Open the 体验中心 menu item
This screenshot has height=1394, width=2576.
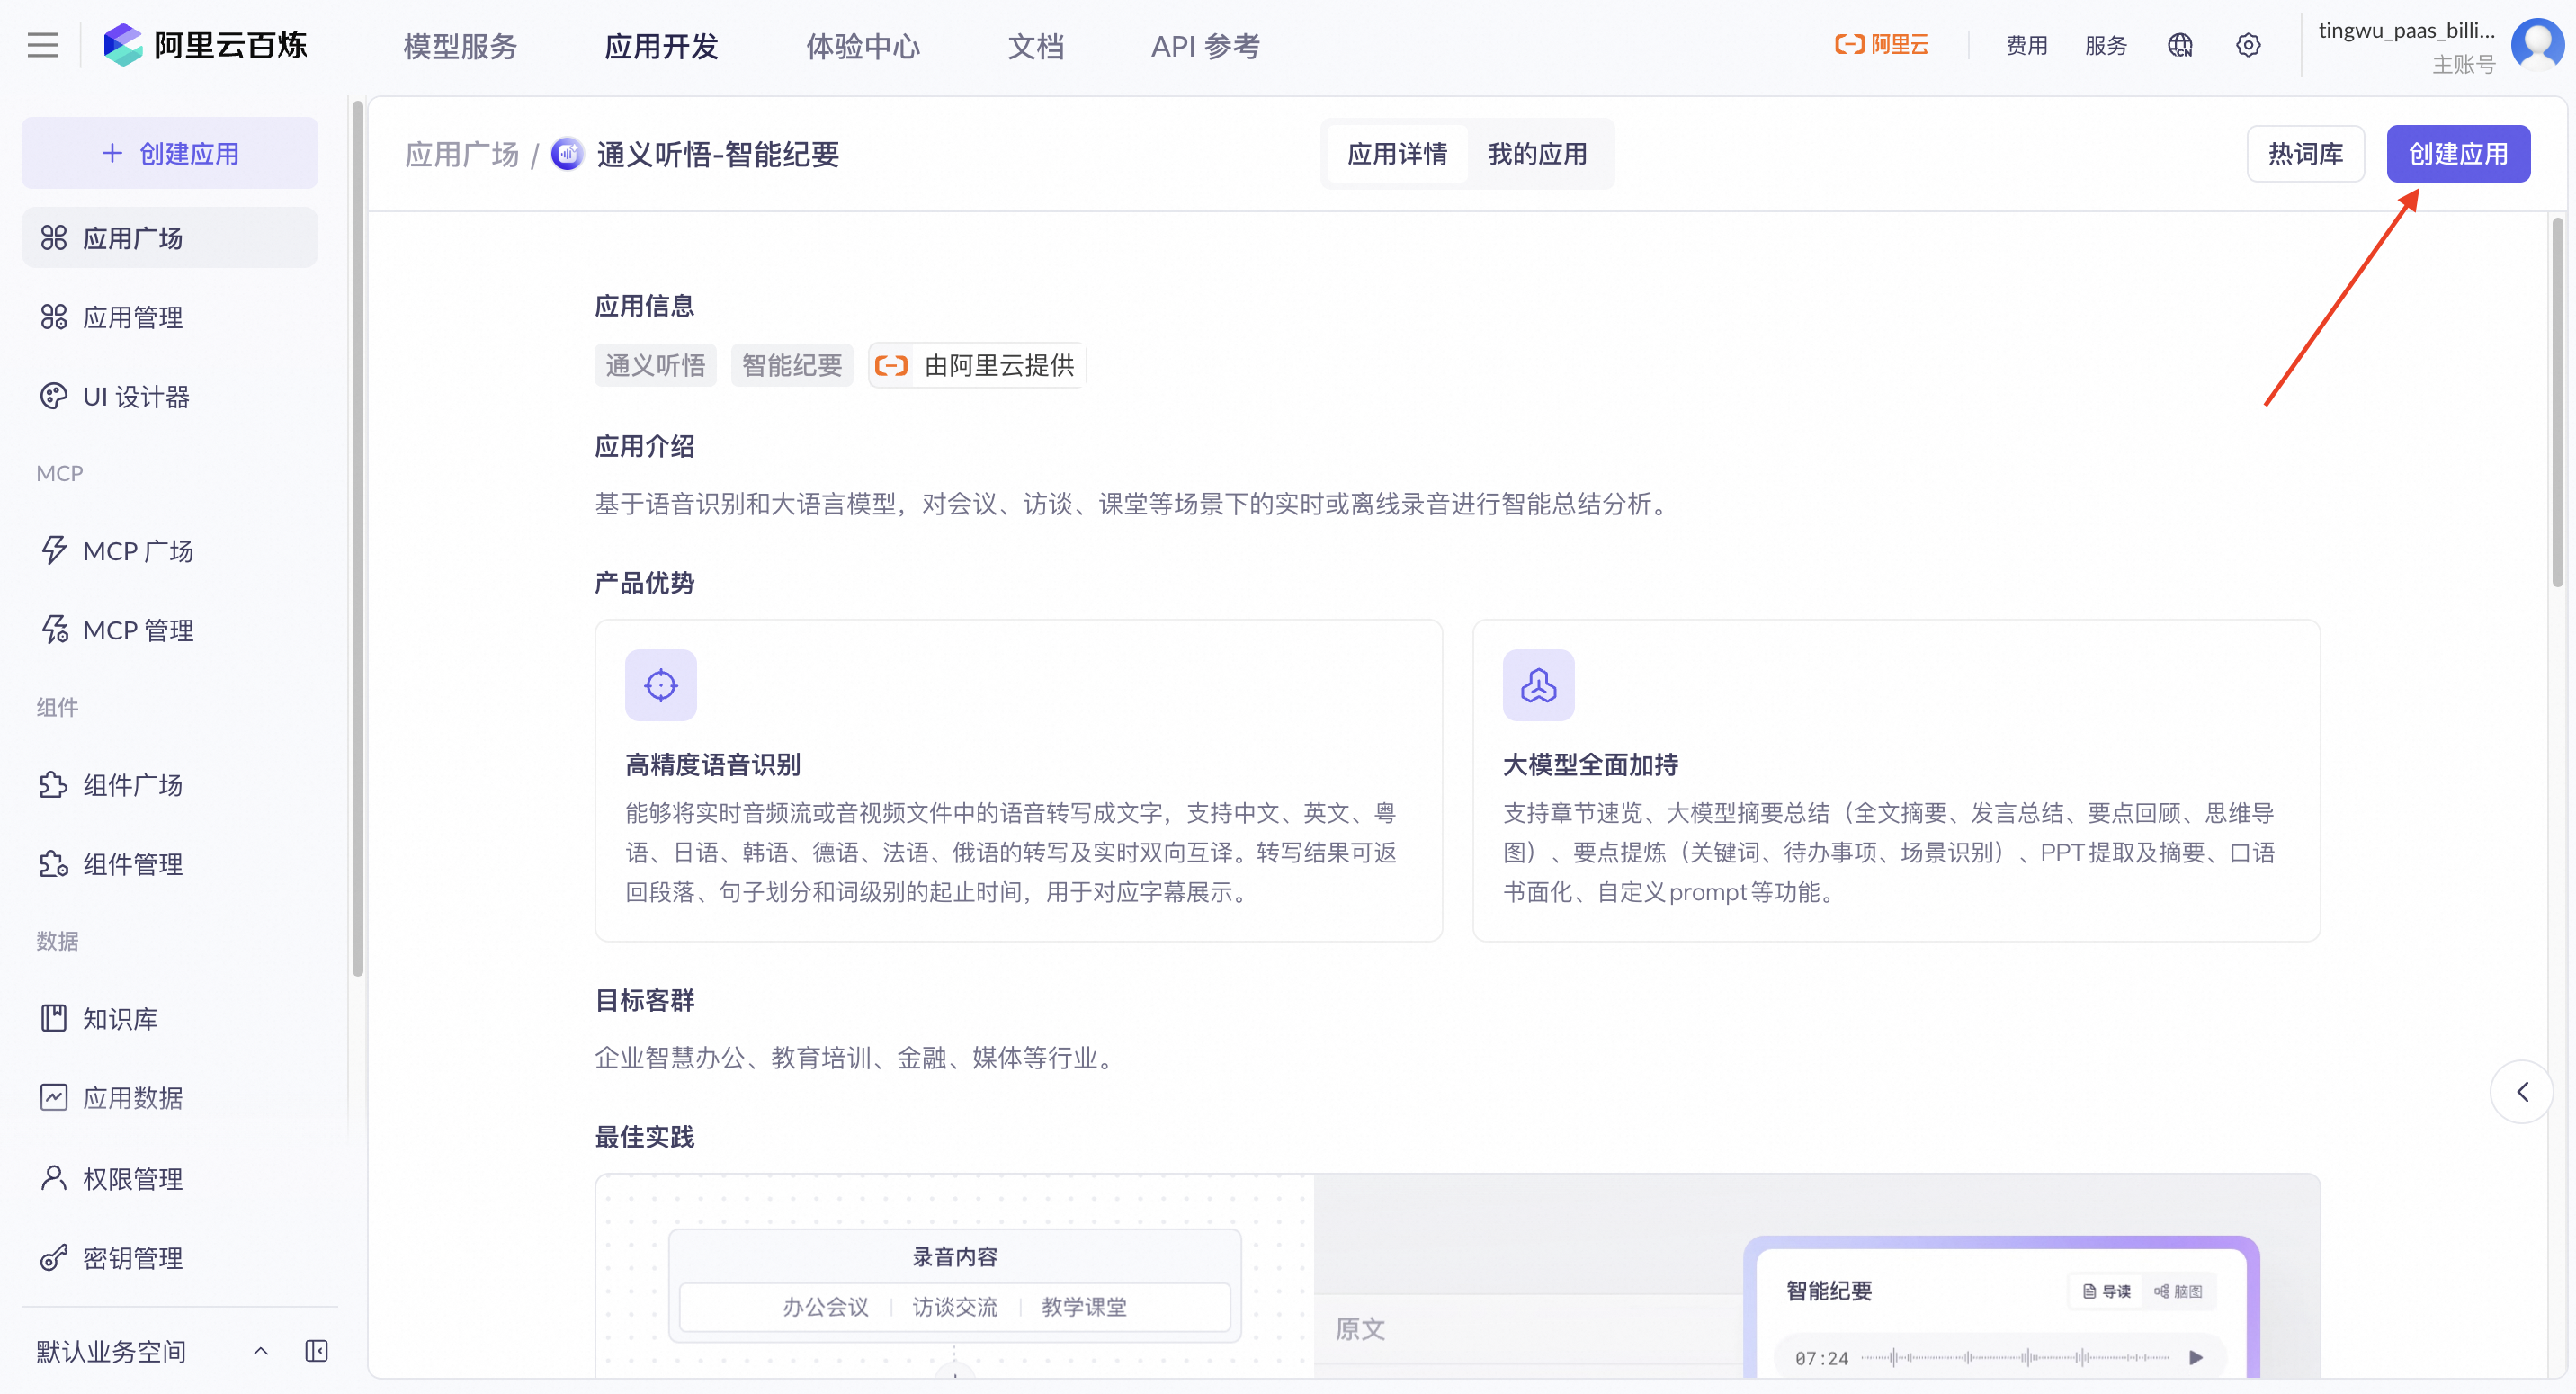[x=862, y=45]
